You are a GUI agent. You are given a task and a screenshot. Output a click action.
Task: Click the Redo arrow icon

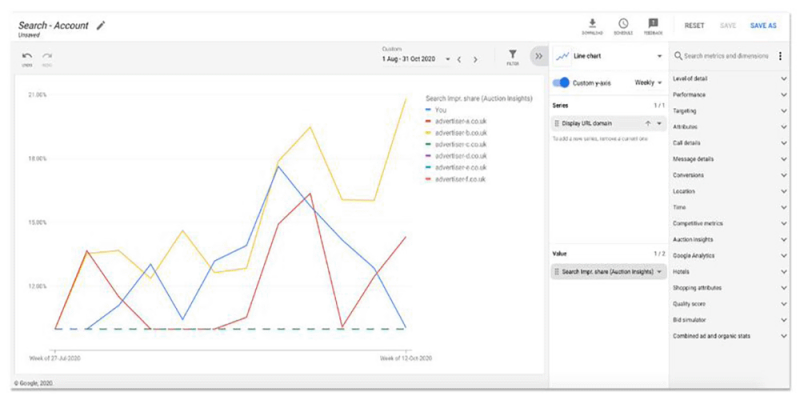tap(47, 57)
